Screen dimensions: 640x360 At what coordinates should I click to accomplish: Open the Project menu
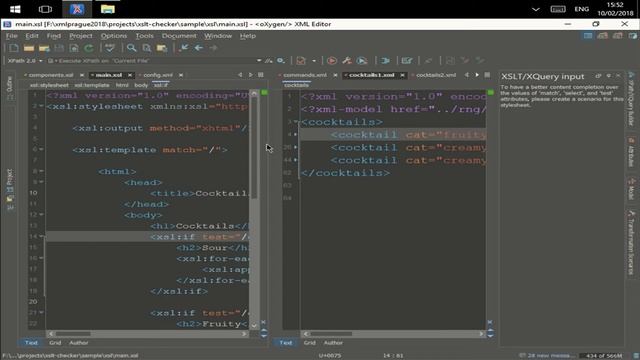coord(81,36)
